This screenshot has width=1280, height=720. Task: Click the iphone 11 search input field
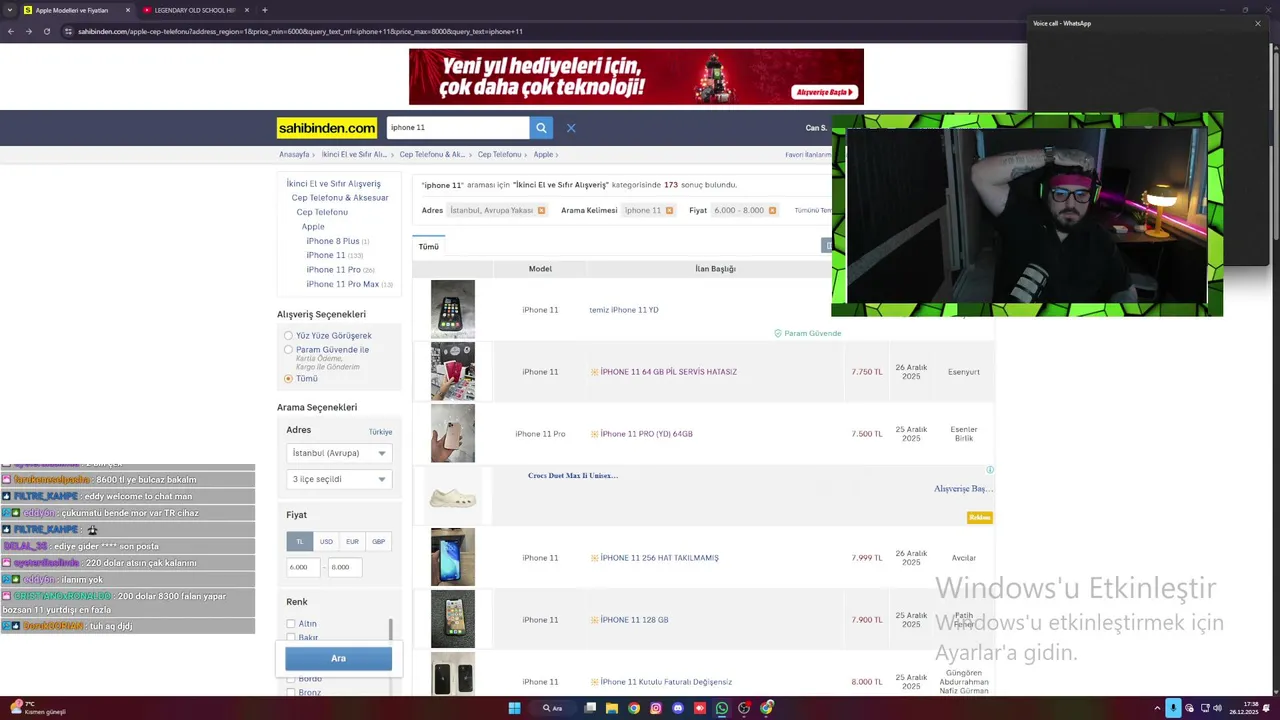click(x=458, y=128)
